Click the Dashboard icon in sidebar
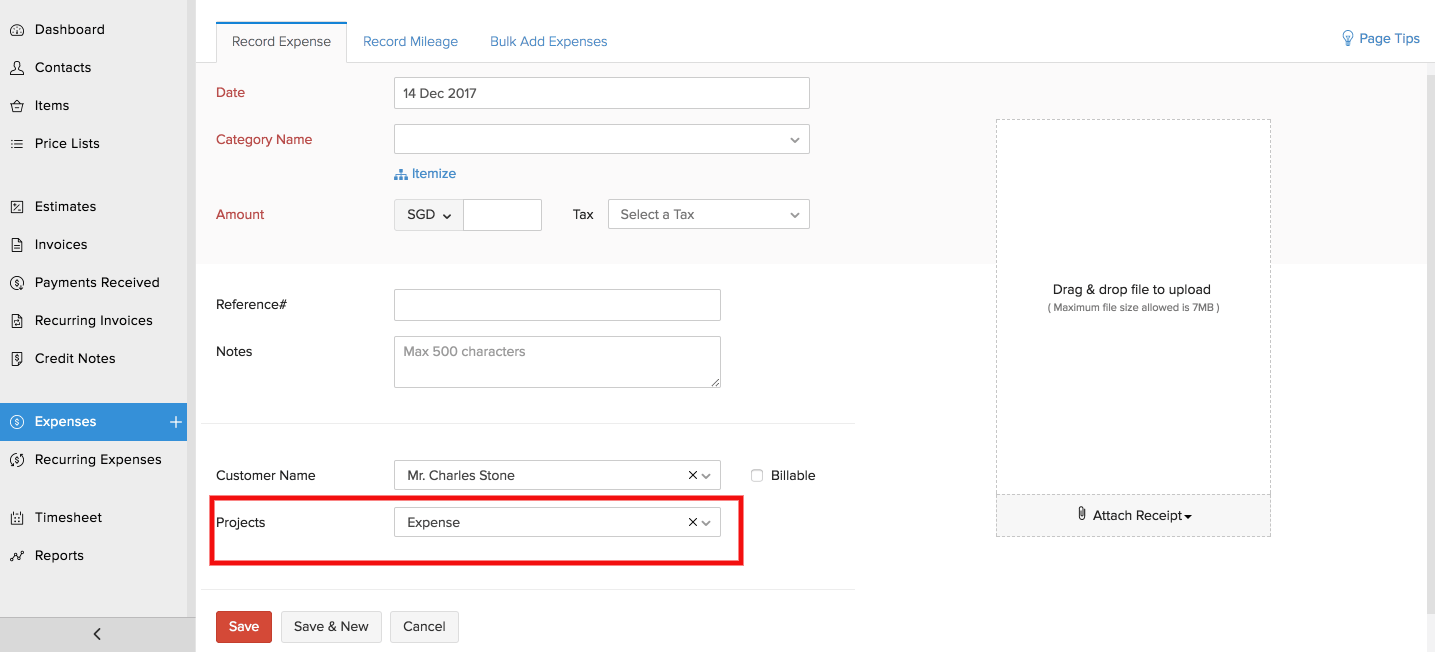This screenshot has width=1435, height=652. click(17, 30)
